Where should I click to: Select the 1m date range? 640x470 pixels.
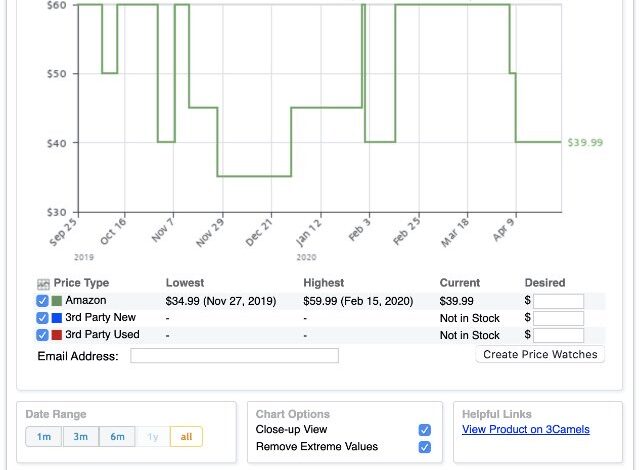click(44, 437)
